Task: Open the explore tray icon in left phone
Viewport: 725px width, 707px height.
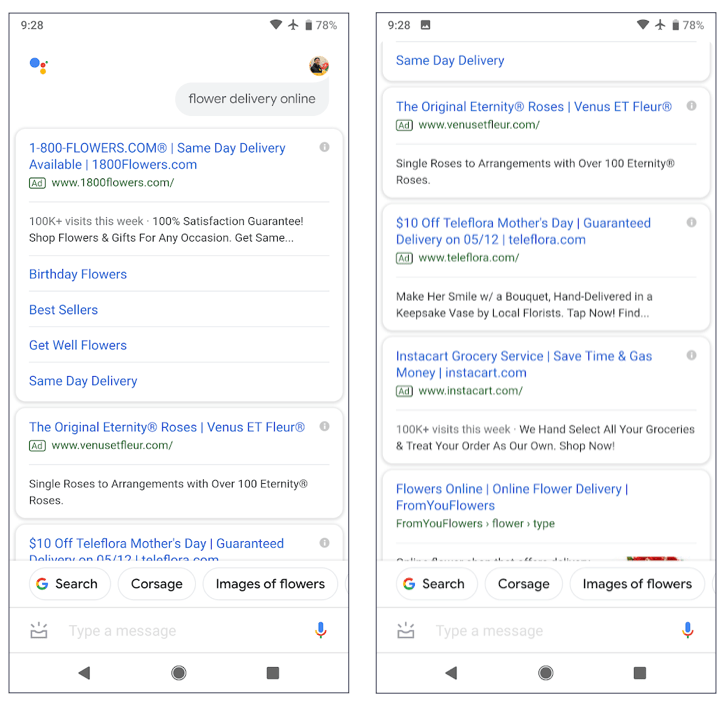Action: point(39,630)
